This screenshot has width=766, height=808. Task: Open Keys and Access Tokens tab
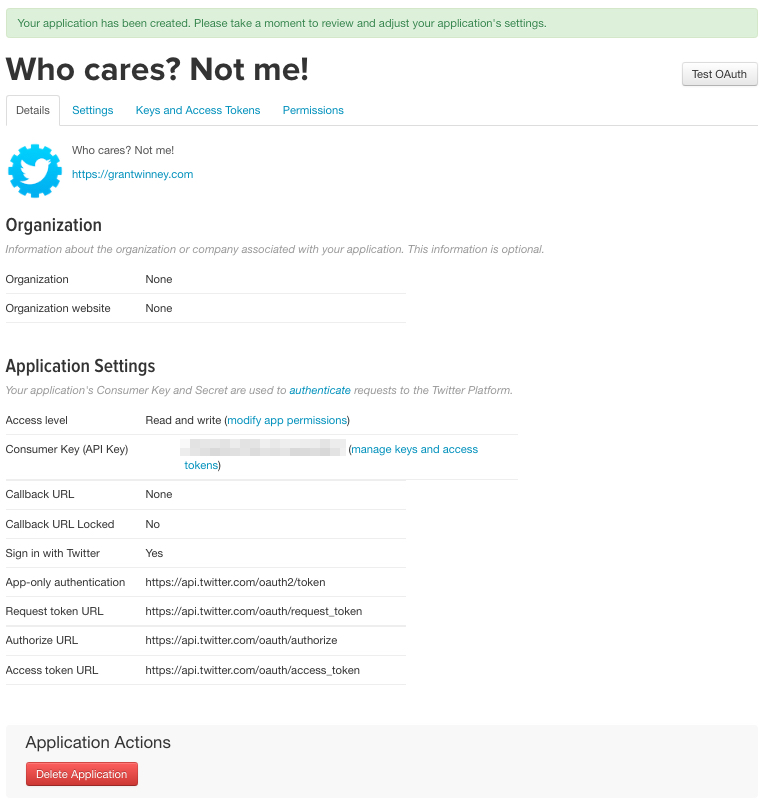[x=198, y=110]
